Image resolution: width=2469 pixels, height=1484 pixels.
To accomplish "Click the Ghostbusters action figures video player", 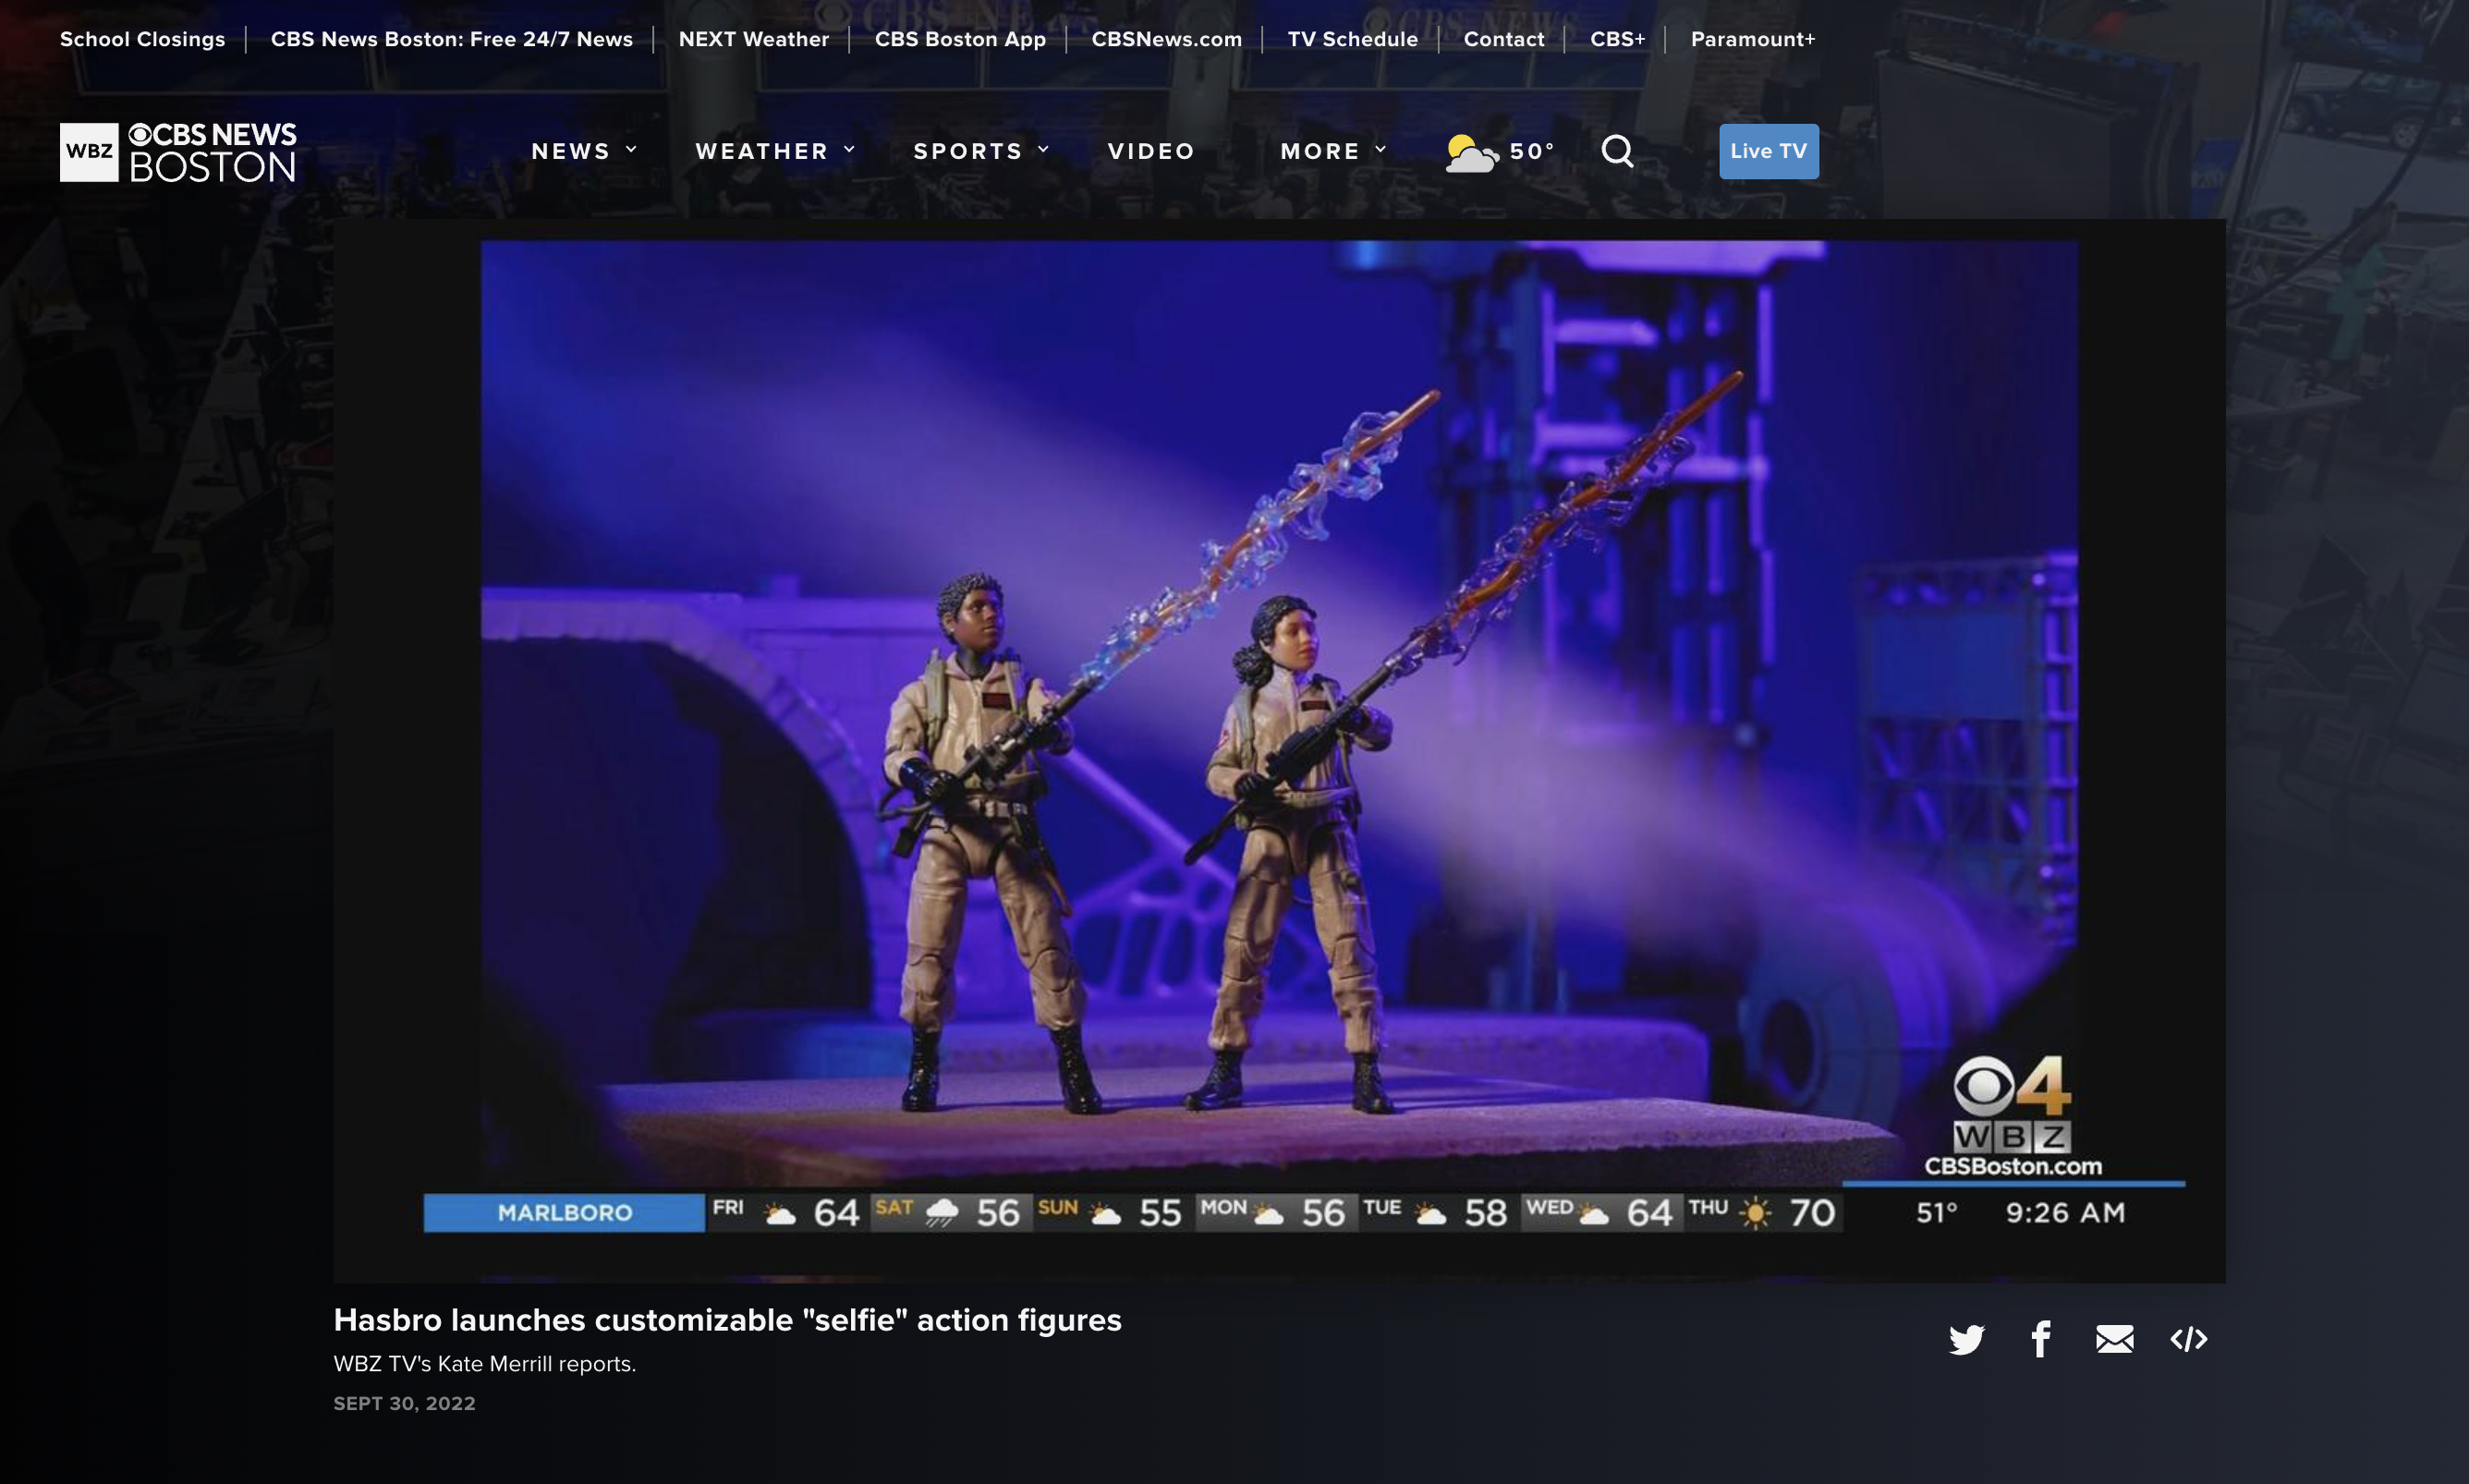I will pos(1279,751).
